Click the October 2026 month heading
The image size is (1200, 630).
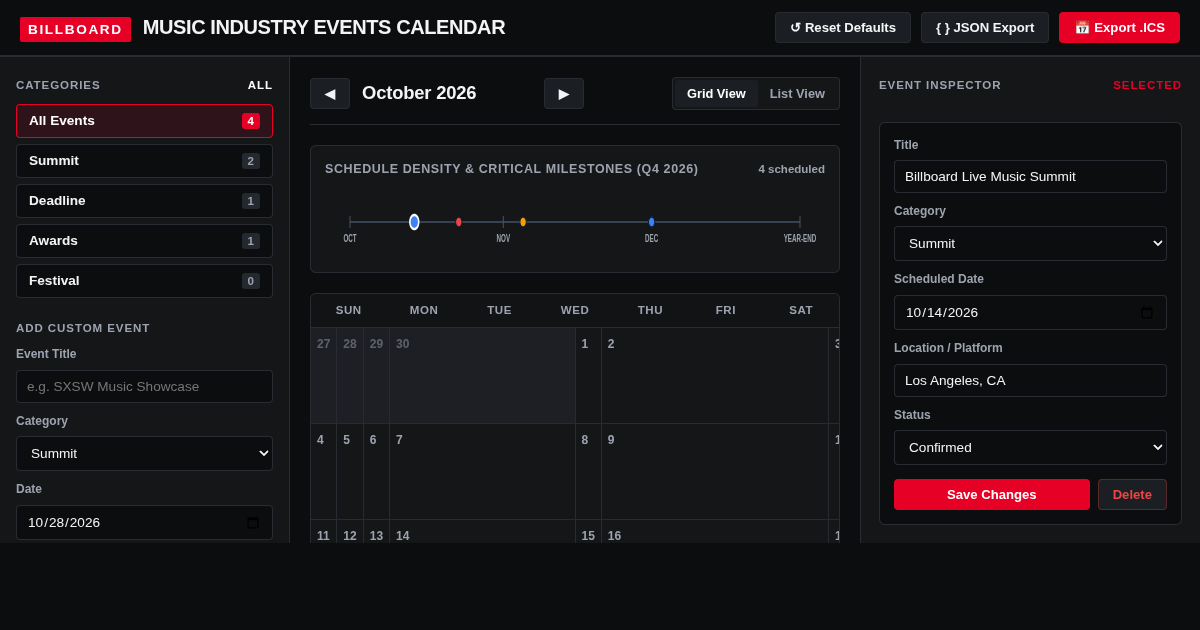(x=419, y=93)
